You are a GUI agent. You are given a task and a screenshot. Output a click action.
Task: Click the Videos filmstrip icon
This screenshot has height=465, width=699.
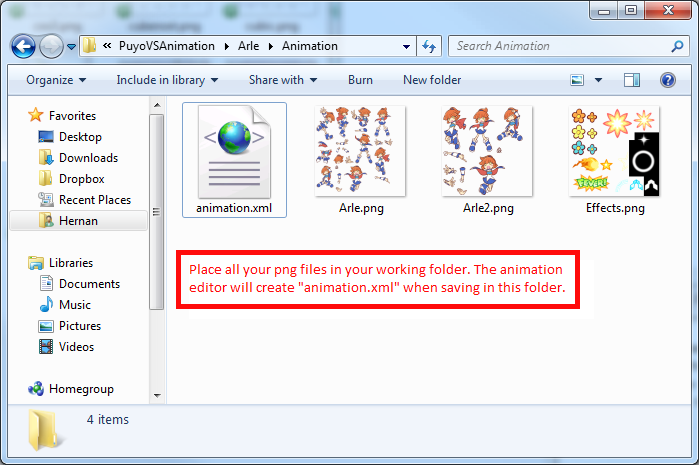(46, 347)
